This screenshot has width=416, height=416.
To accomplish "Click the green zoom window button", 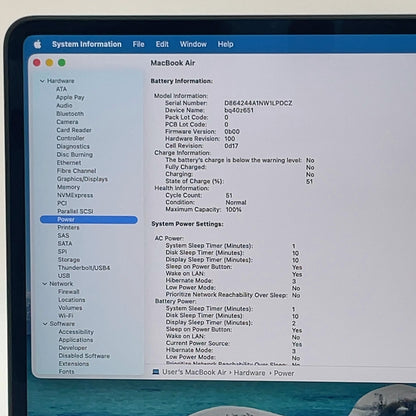I will (62, 62).
